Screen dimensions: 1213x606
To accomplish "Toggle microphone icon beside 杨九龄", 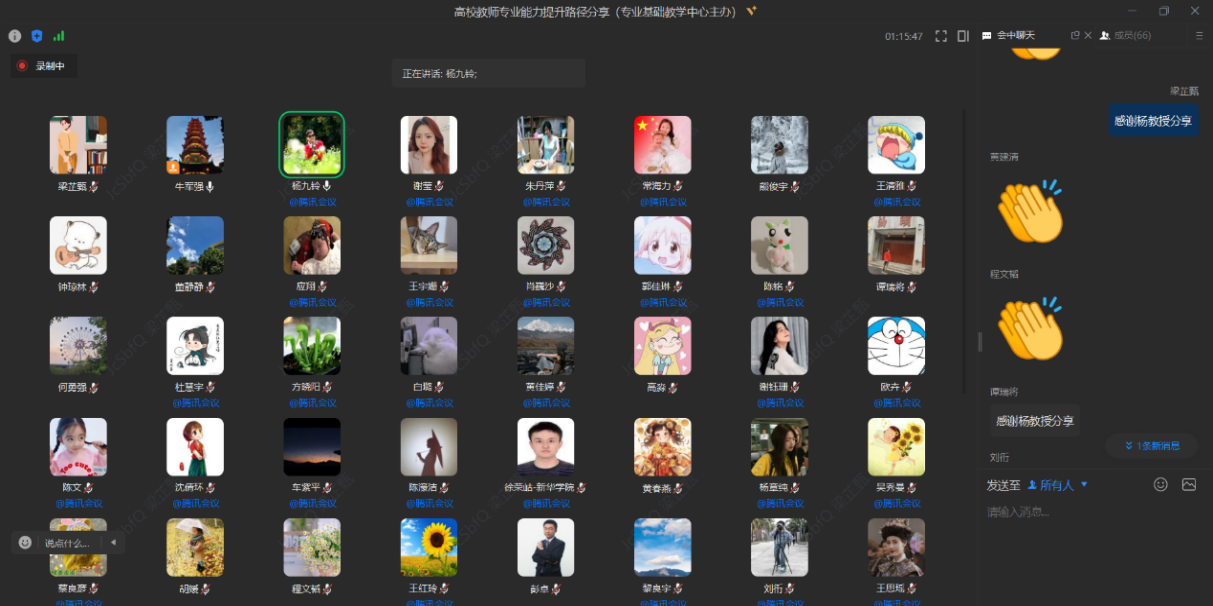I will pyautogui.click(x=327, y=186).
